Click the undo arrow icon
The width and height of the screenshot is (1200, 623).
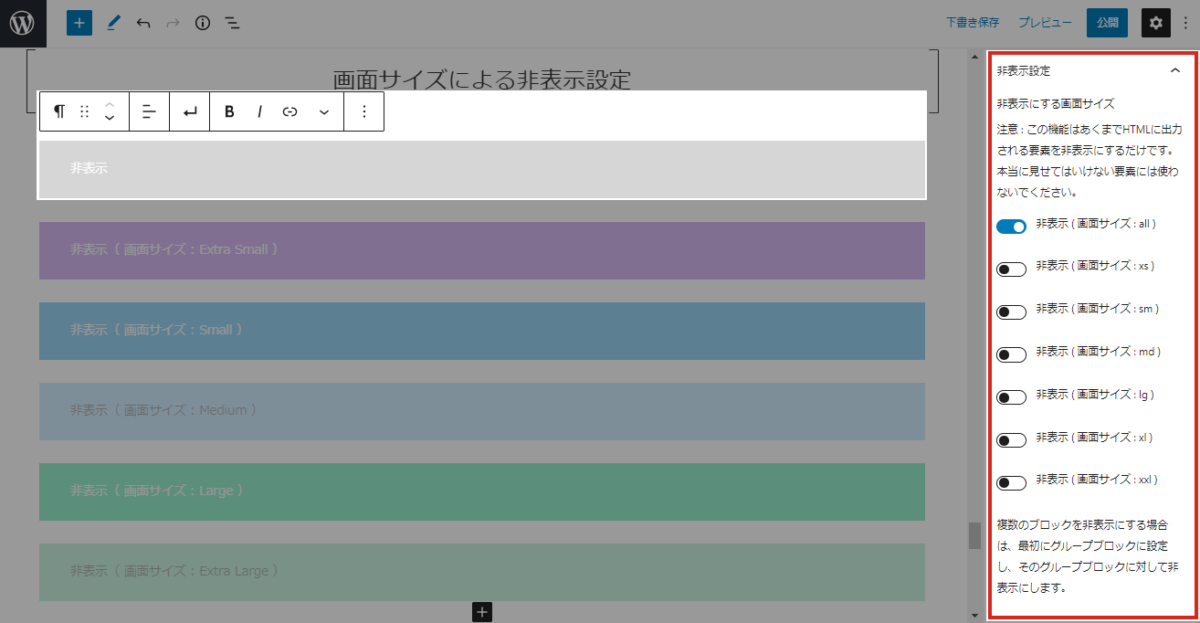pos(143,23)
